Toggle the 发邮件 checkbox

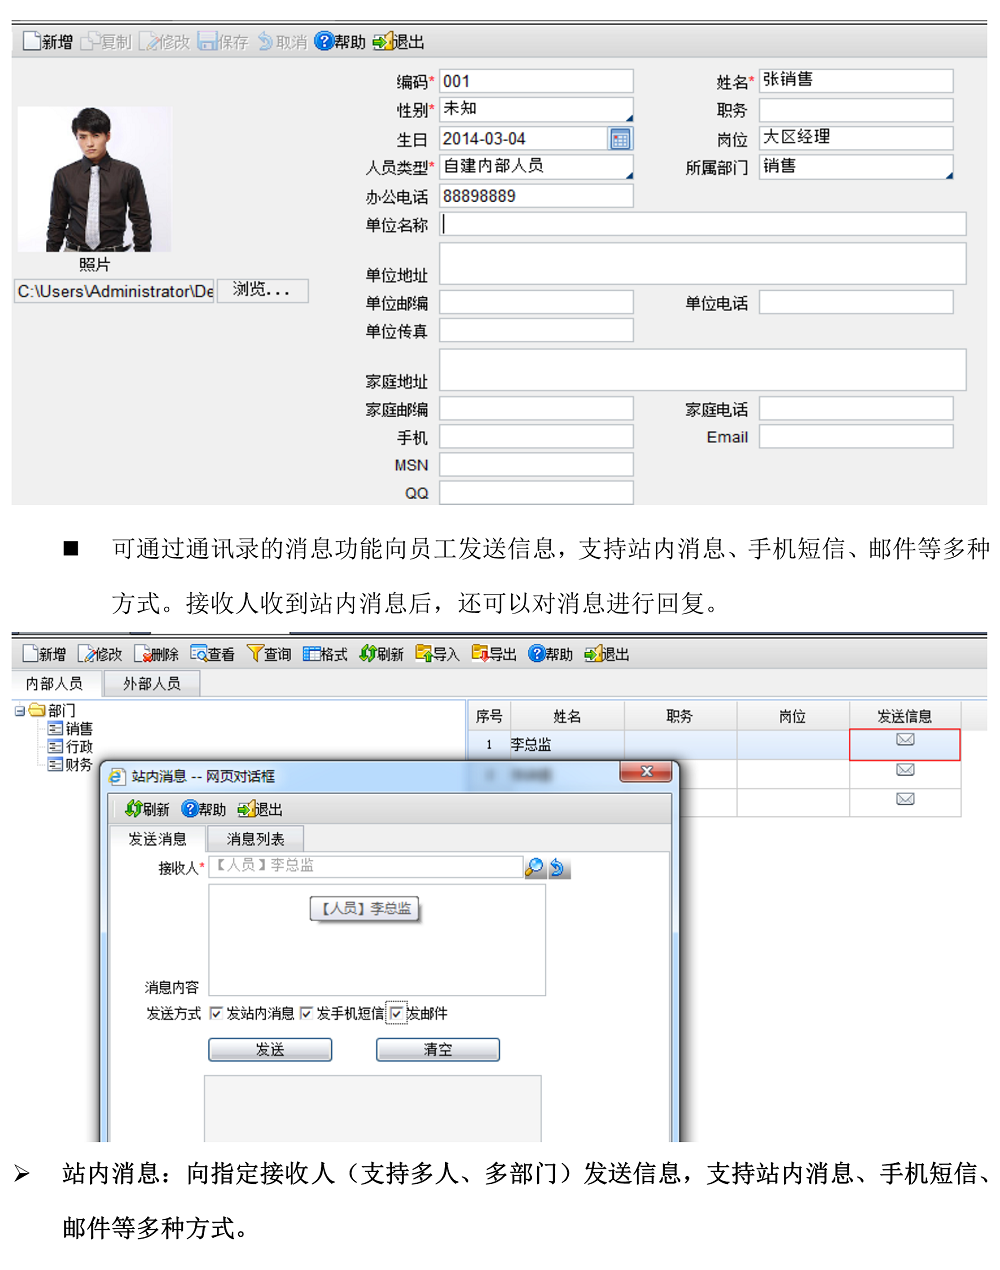pos(397,1014)
